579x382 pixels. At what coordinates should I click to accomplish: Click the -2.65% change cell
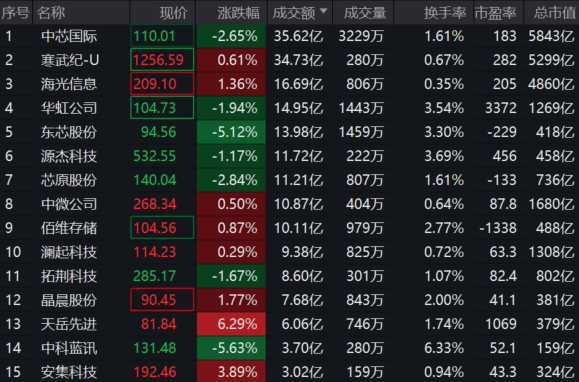tap(231, 36)
